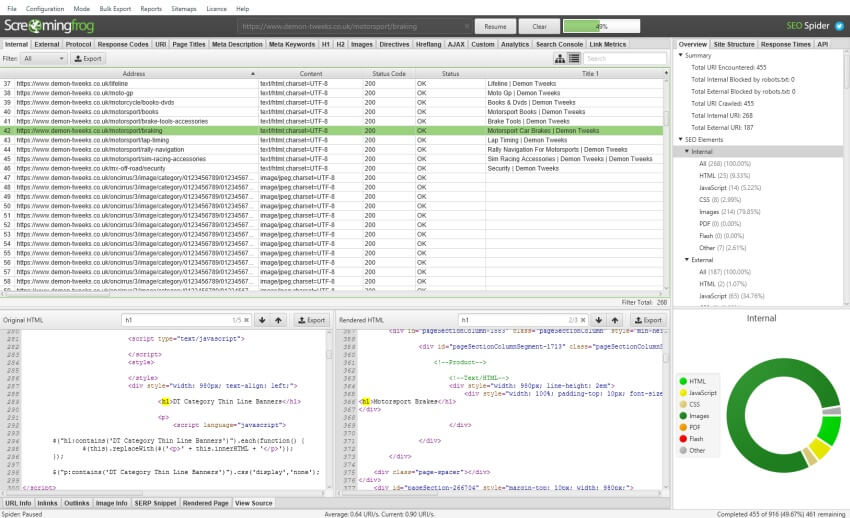
Task: Click the Original HTML h1 search box
Action: 186,320
